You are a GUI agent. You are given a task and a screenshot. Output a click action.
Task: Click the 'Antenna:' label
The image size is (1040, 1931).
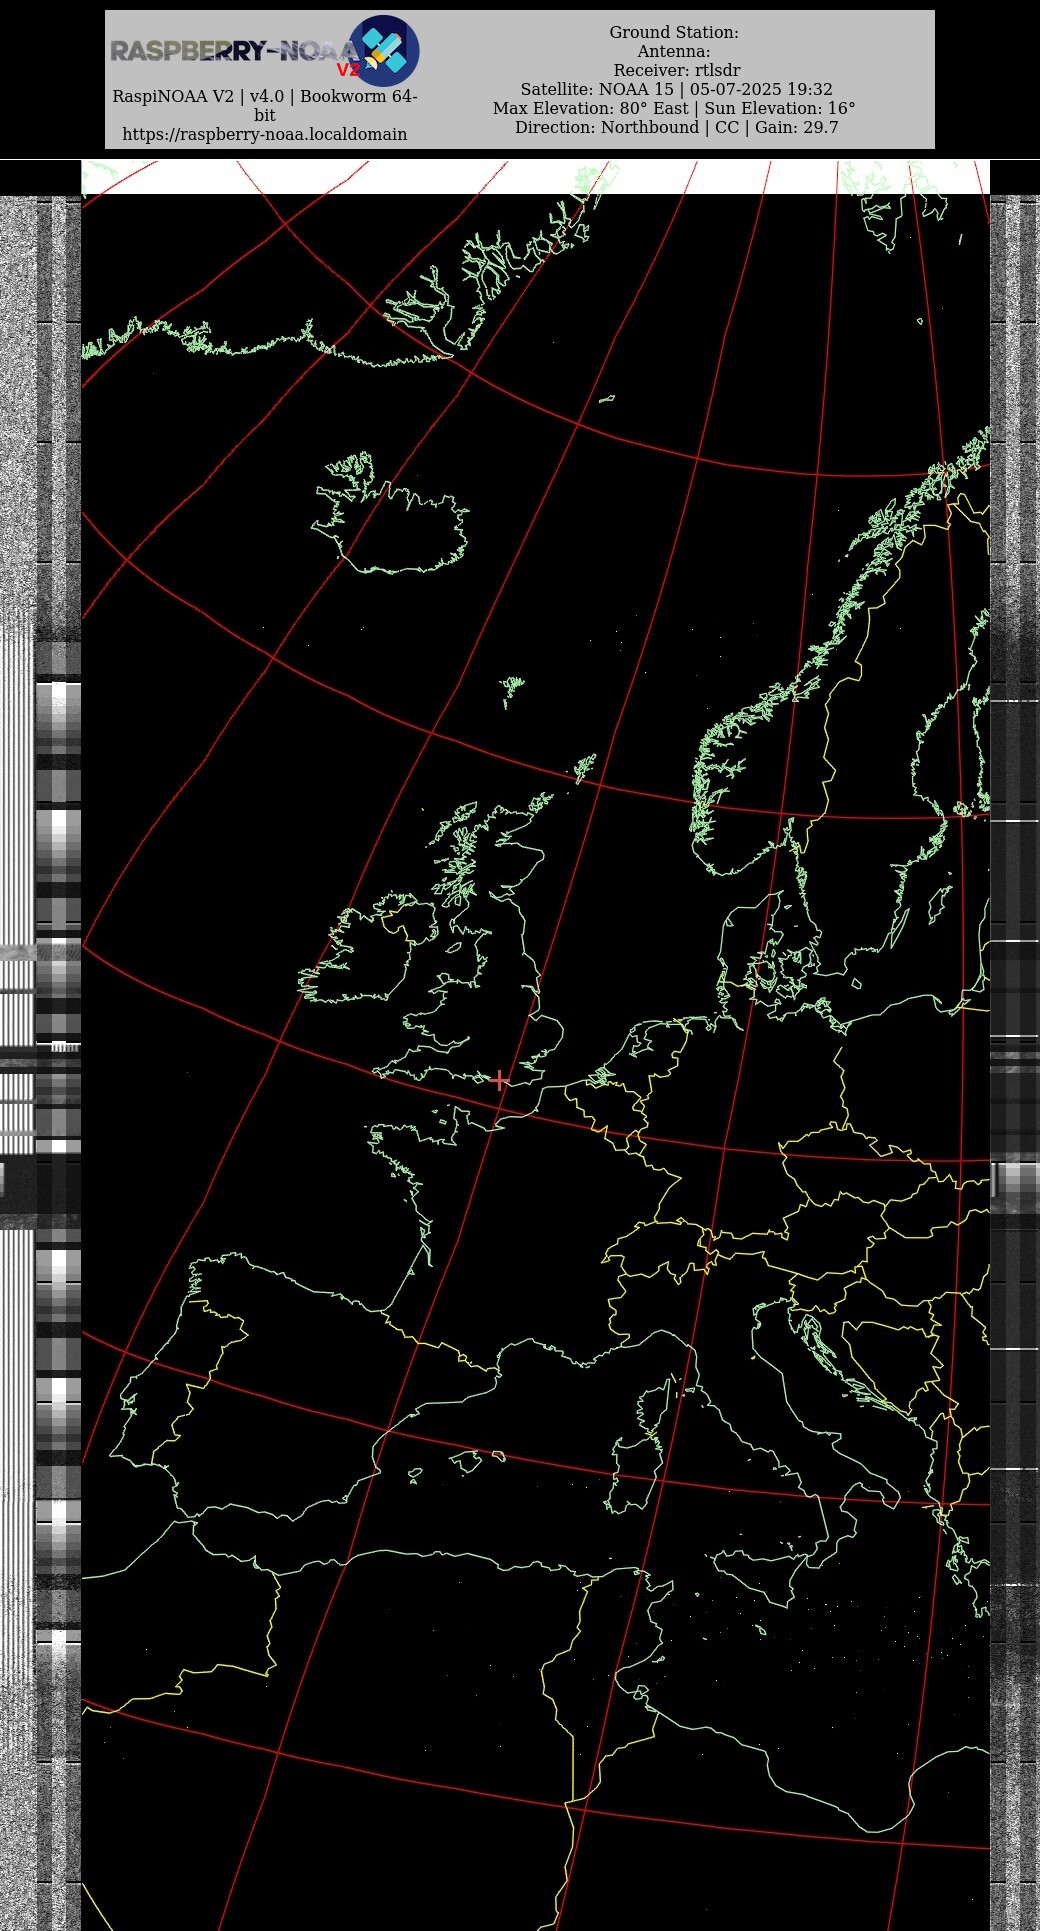(674, 51)
